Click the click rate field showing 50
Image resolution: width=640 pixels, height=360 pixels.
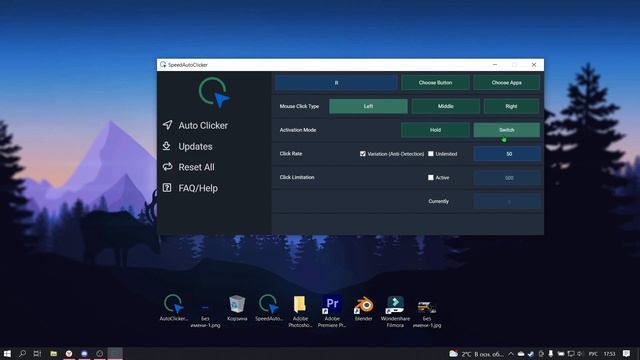click(x=507, y=154)
